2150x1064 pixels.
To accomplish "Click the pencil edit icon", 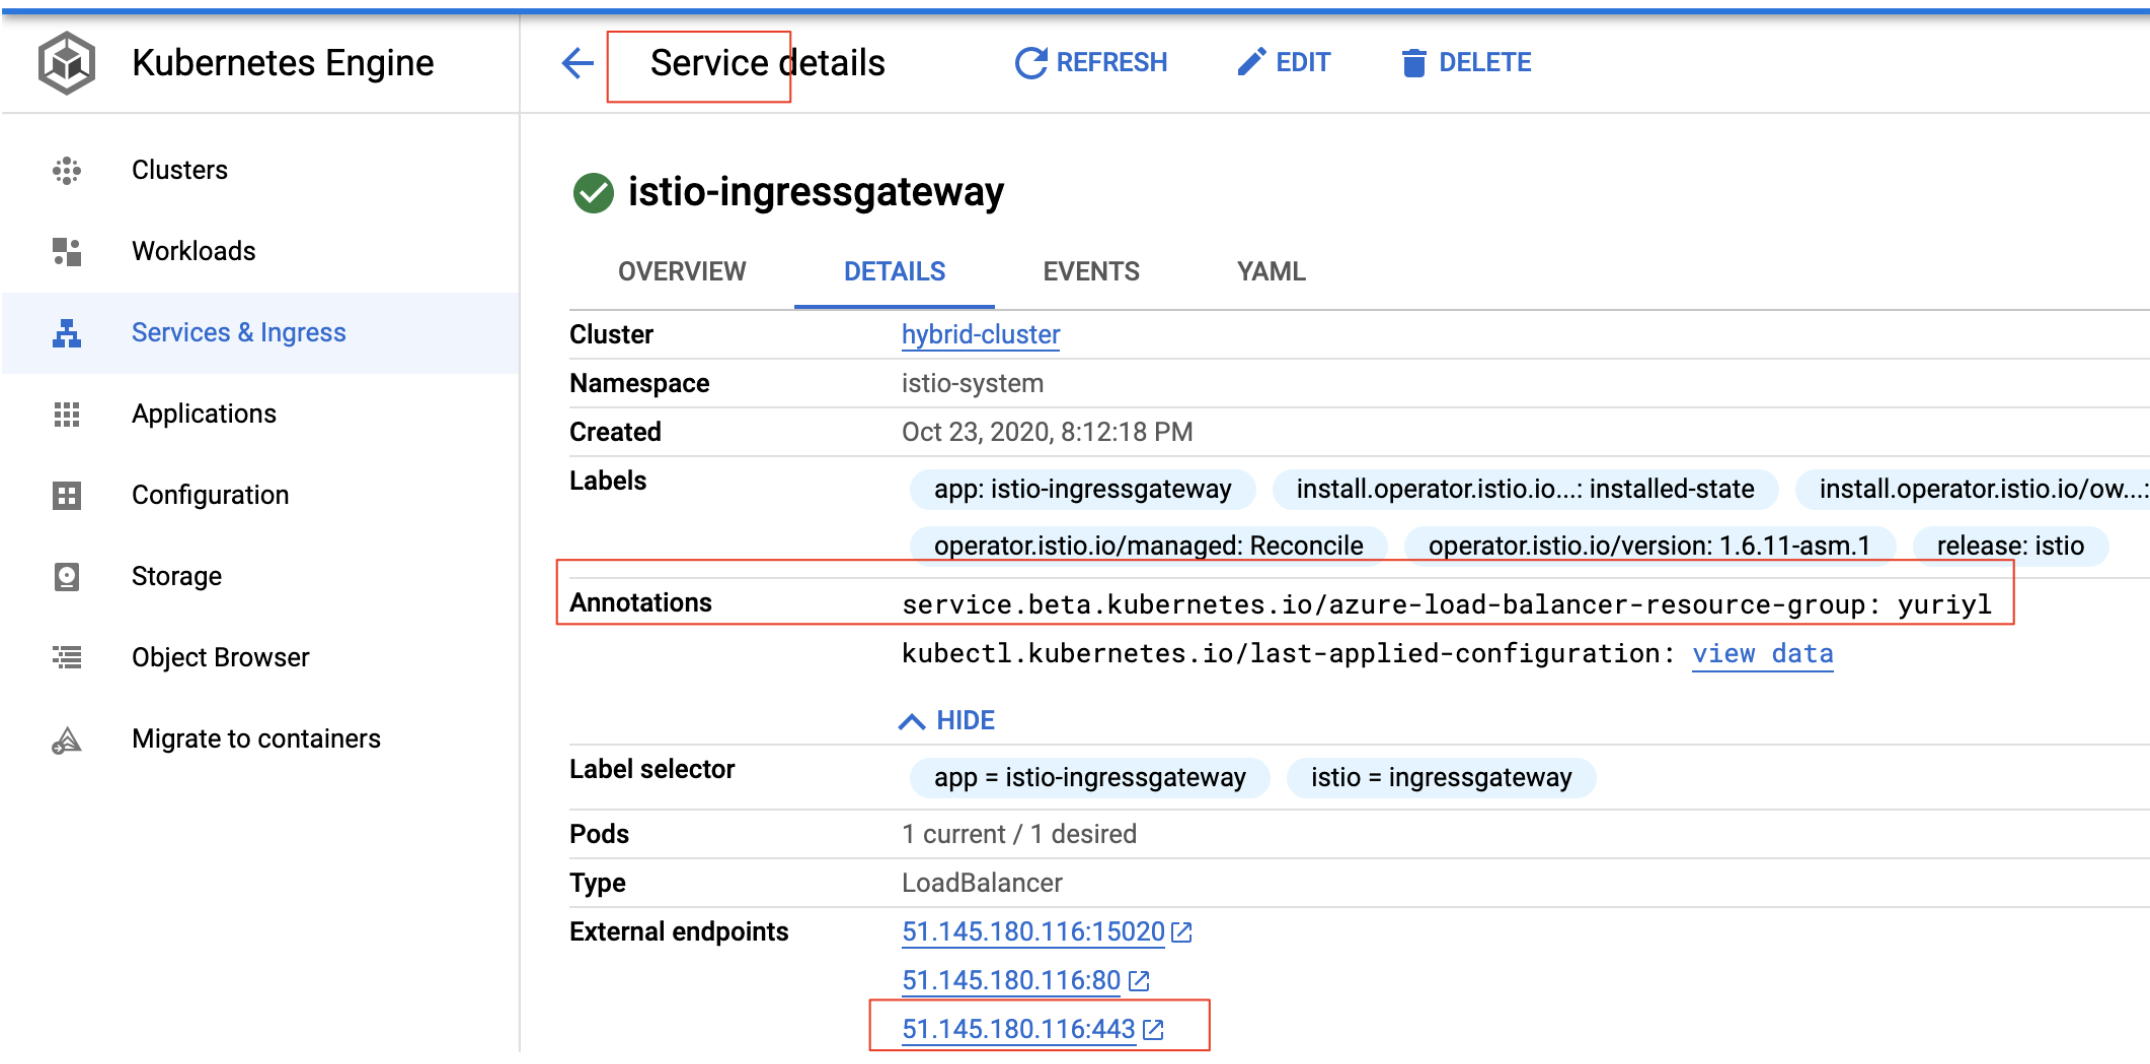I will tap(1251, 62).
